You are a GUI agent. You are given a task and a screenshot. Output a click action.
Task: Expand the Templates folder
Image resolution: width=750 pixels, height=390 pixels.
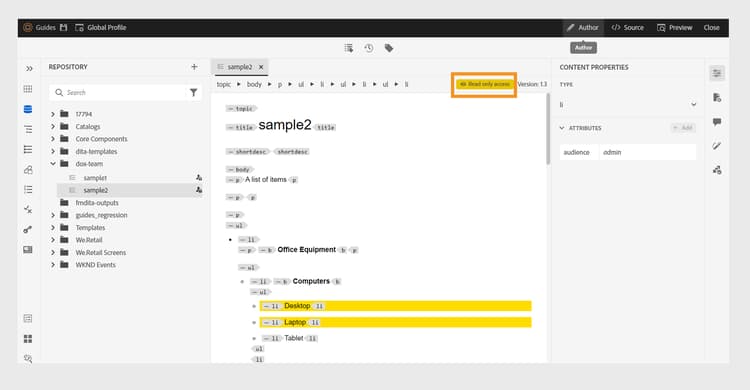[x=53, y=228]
